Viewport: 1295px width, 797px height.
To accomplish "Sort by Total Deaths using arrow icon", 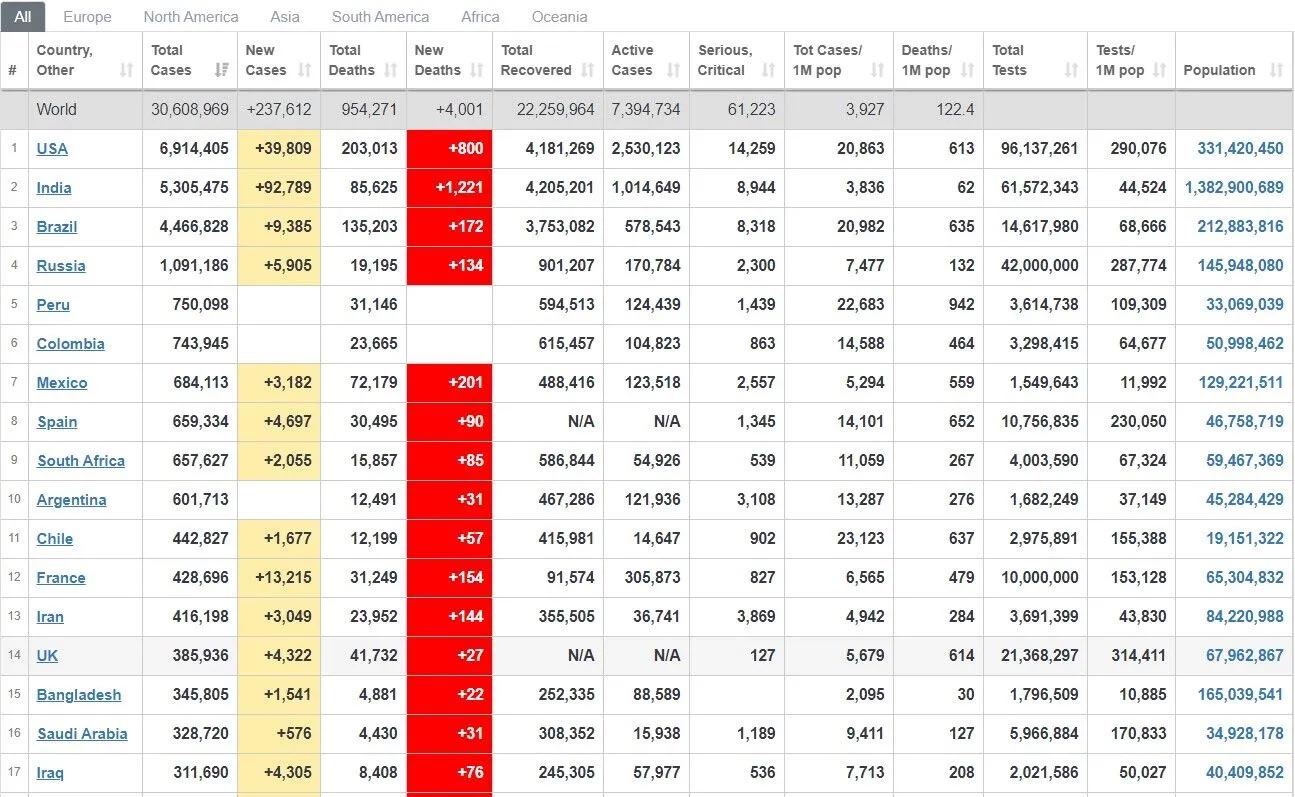I will pos(391,70).
